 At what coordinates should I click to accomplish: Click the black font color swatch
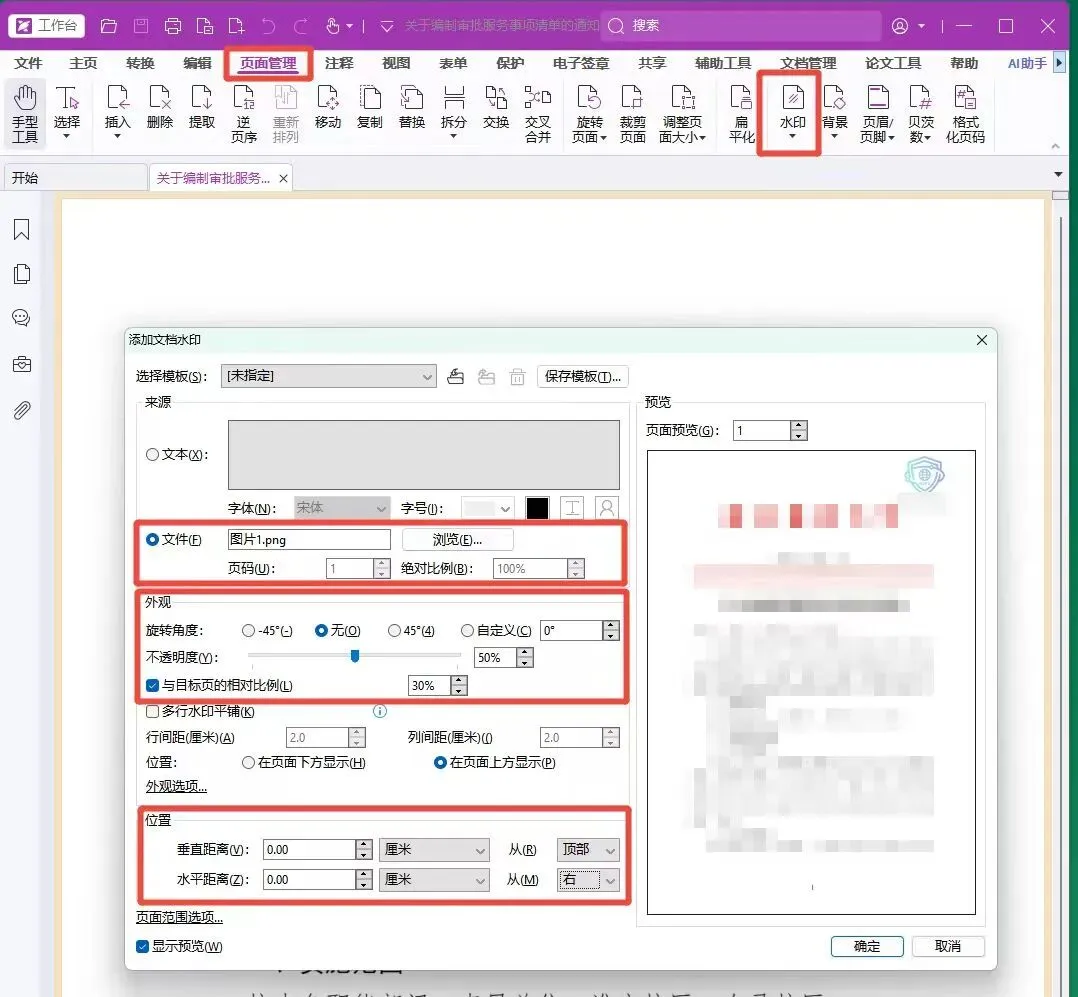pos(537,508)
